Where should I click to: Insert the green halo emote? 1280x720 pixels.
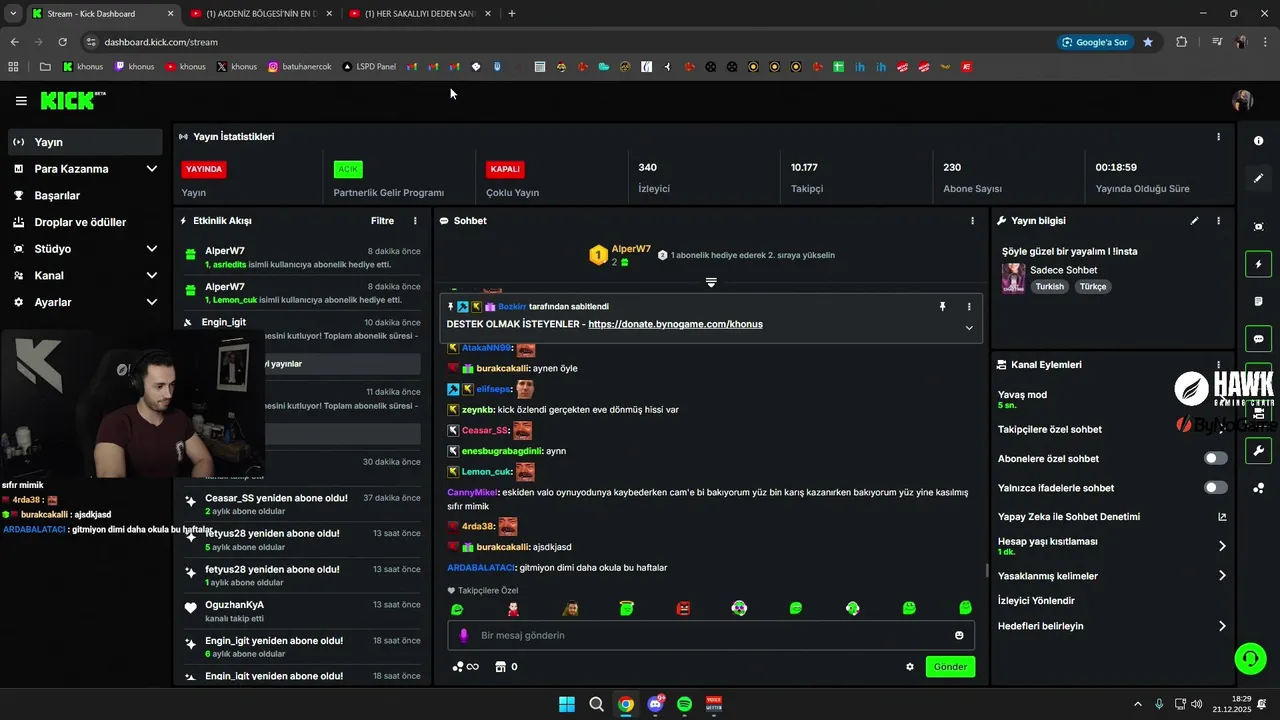point(627,608)
